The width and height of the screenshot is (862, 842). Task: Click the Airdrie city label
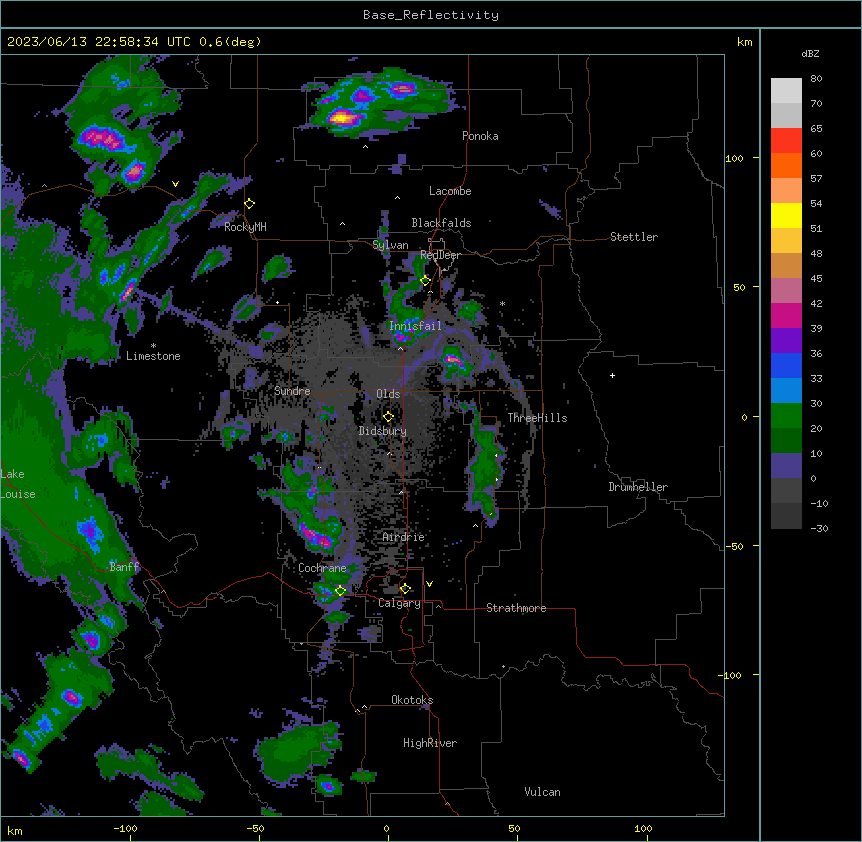[x=404, y=537]
